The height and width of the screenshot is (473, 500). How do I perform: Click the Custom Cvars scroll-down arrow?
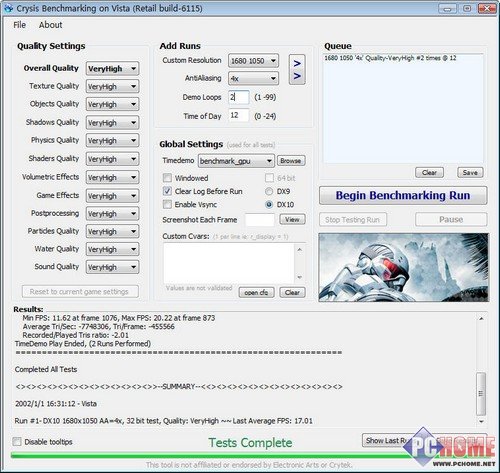pyautogui.click(x=299, y=277)
